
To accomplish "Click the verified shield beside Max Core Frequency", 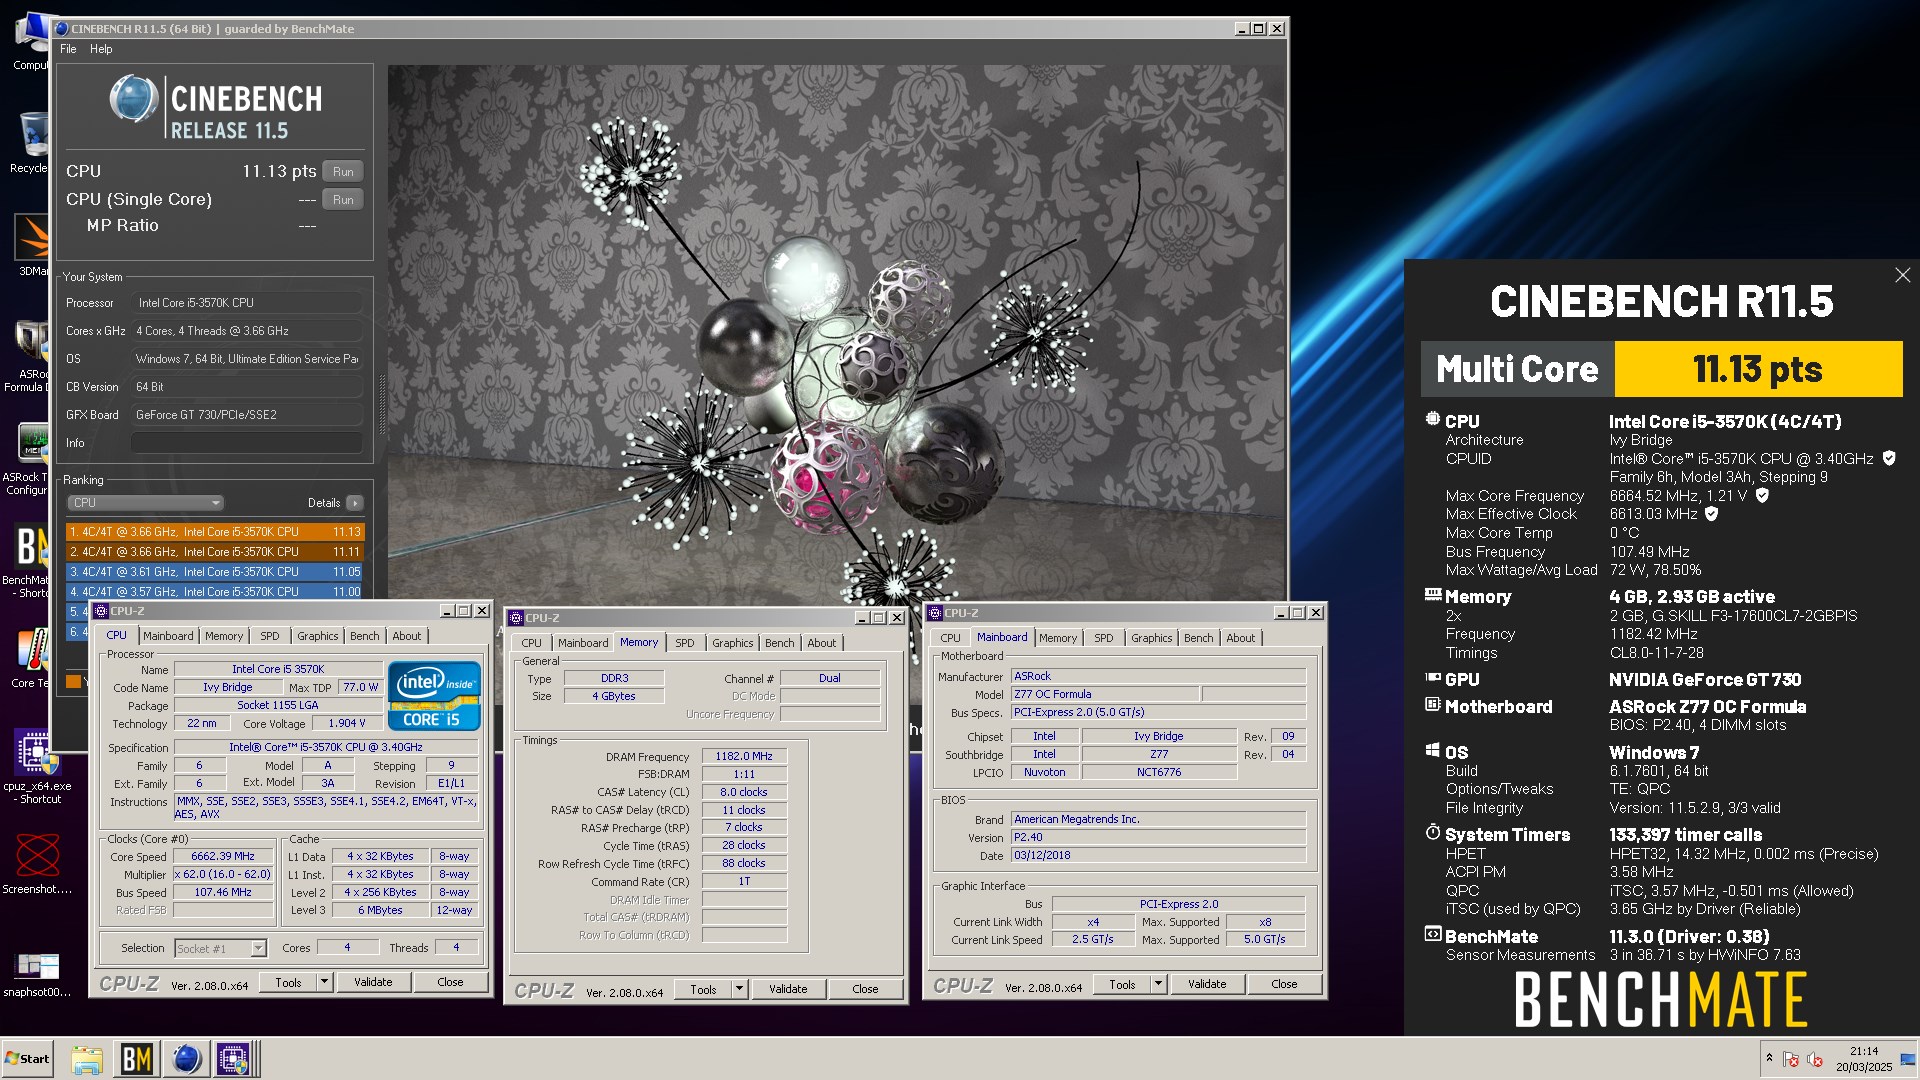I will [1762, 495].
